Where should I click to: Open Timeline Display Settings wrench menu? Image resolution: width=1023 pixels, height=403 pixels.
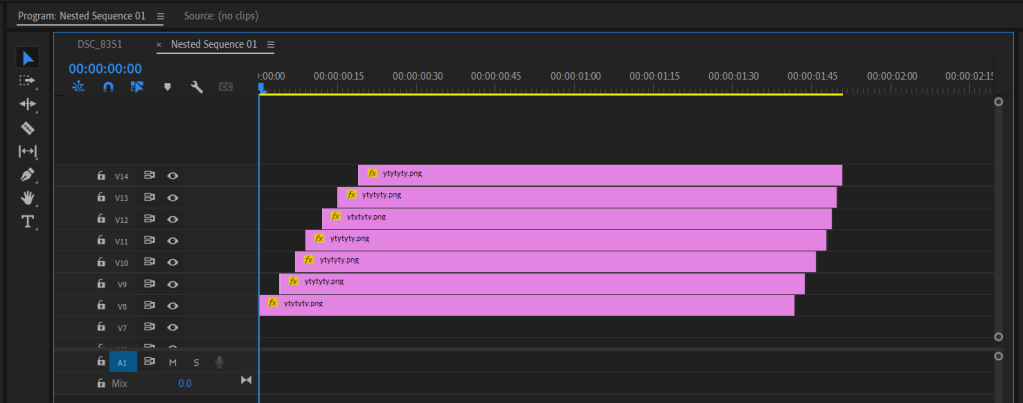tap(197, 87)
